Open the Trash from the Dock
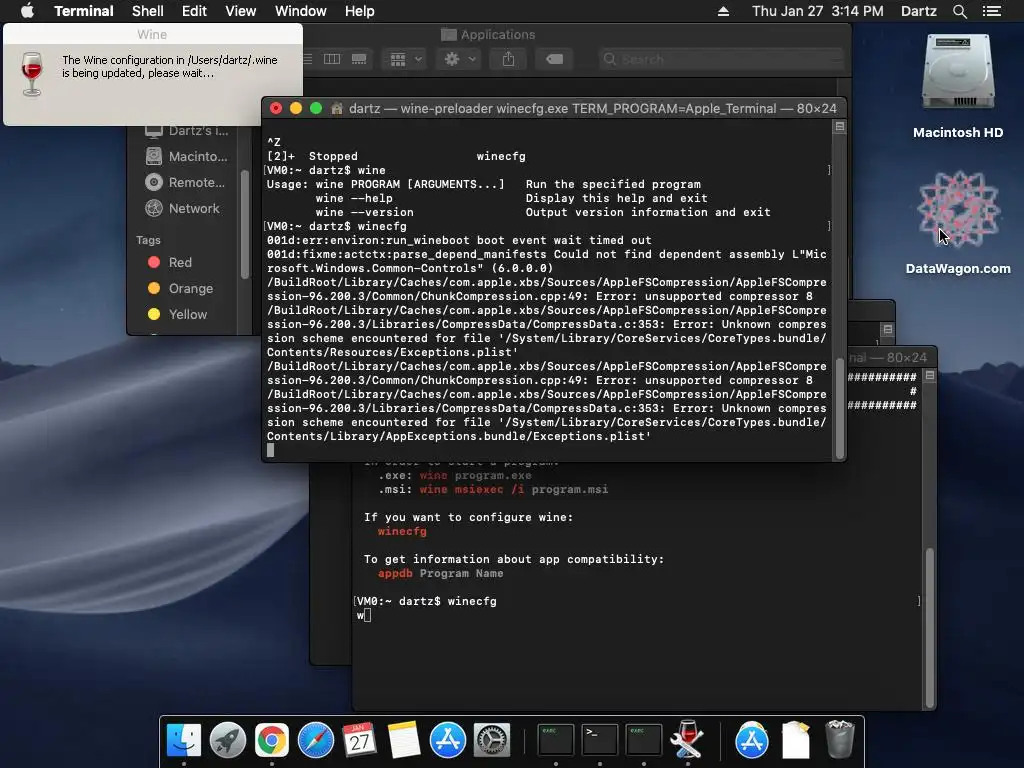Viewport: 1024px width, 768px height. [839, 739]
